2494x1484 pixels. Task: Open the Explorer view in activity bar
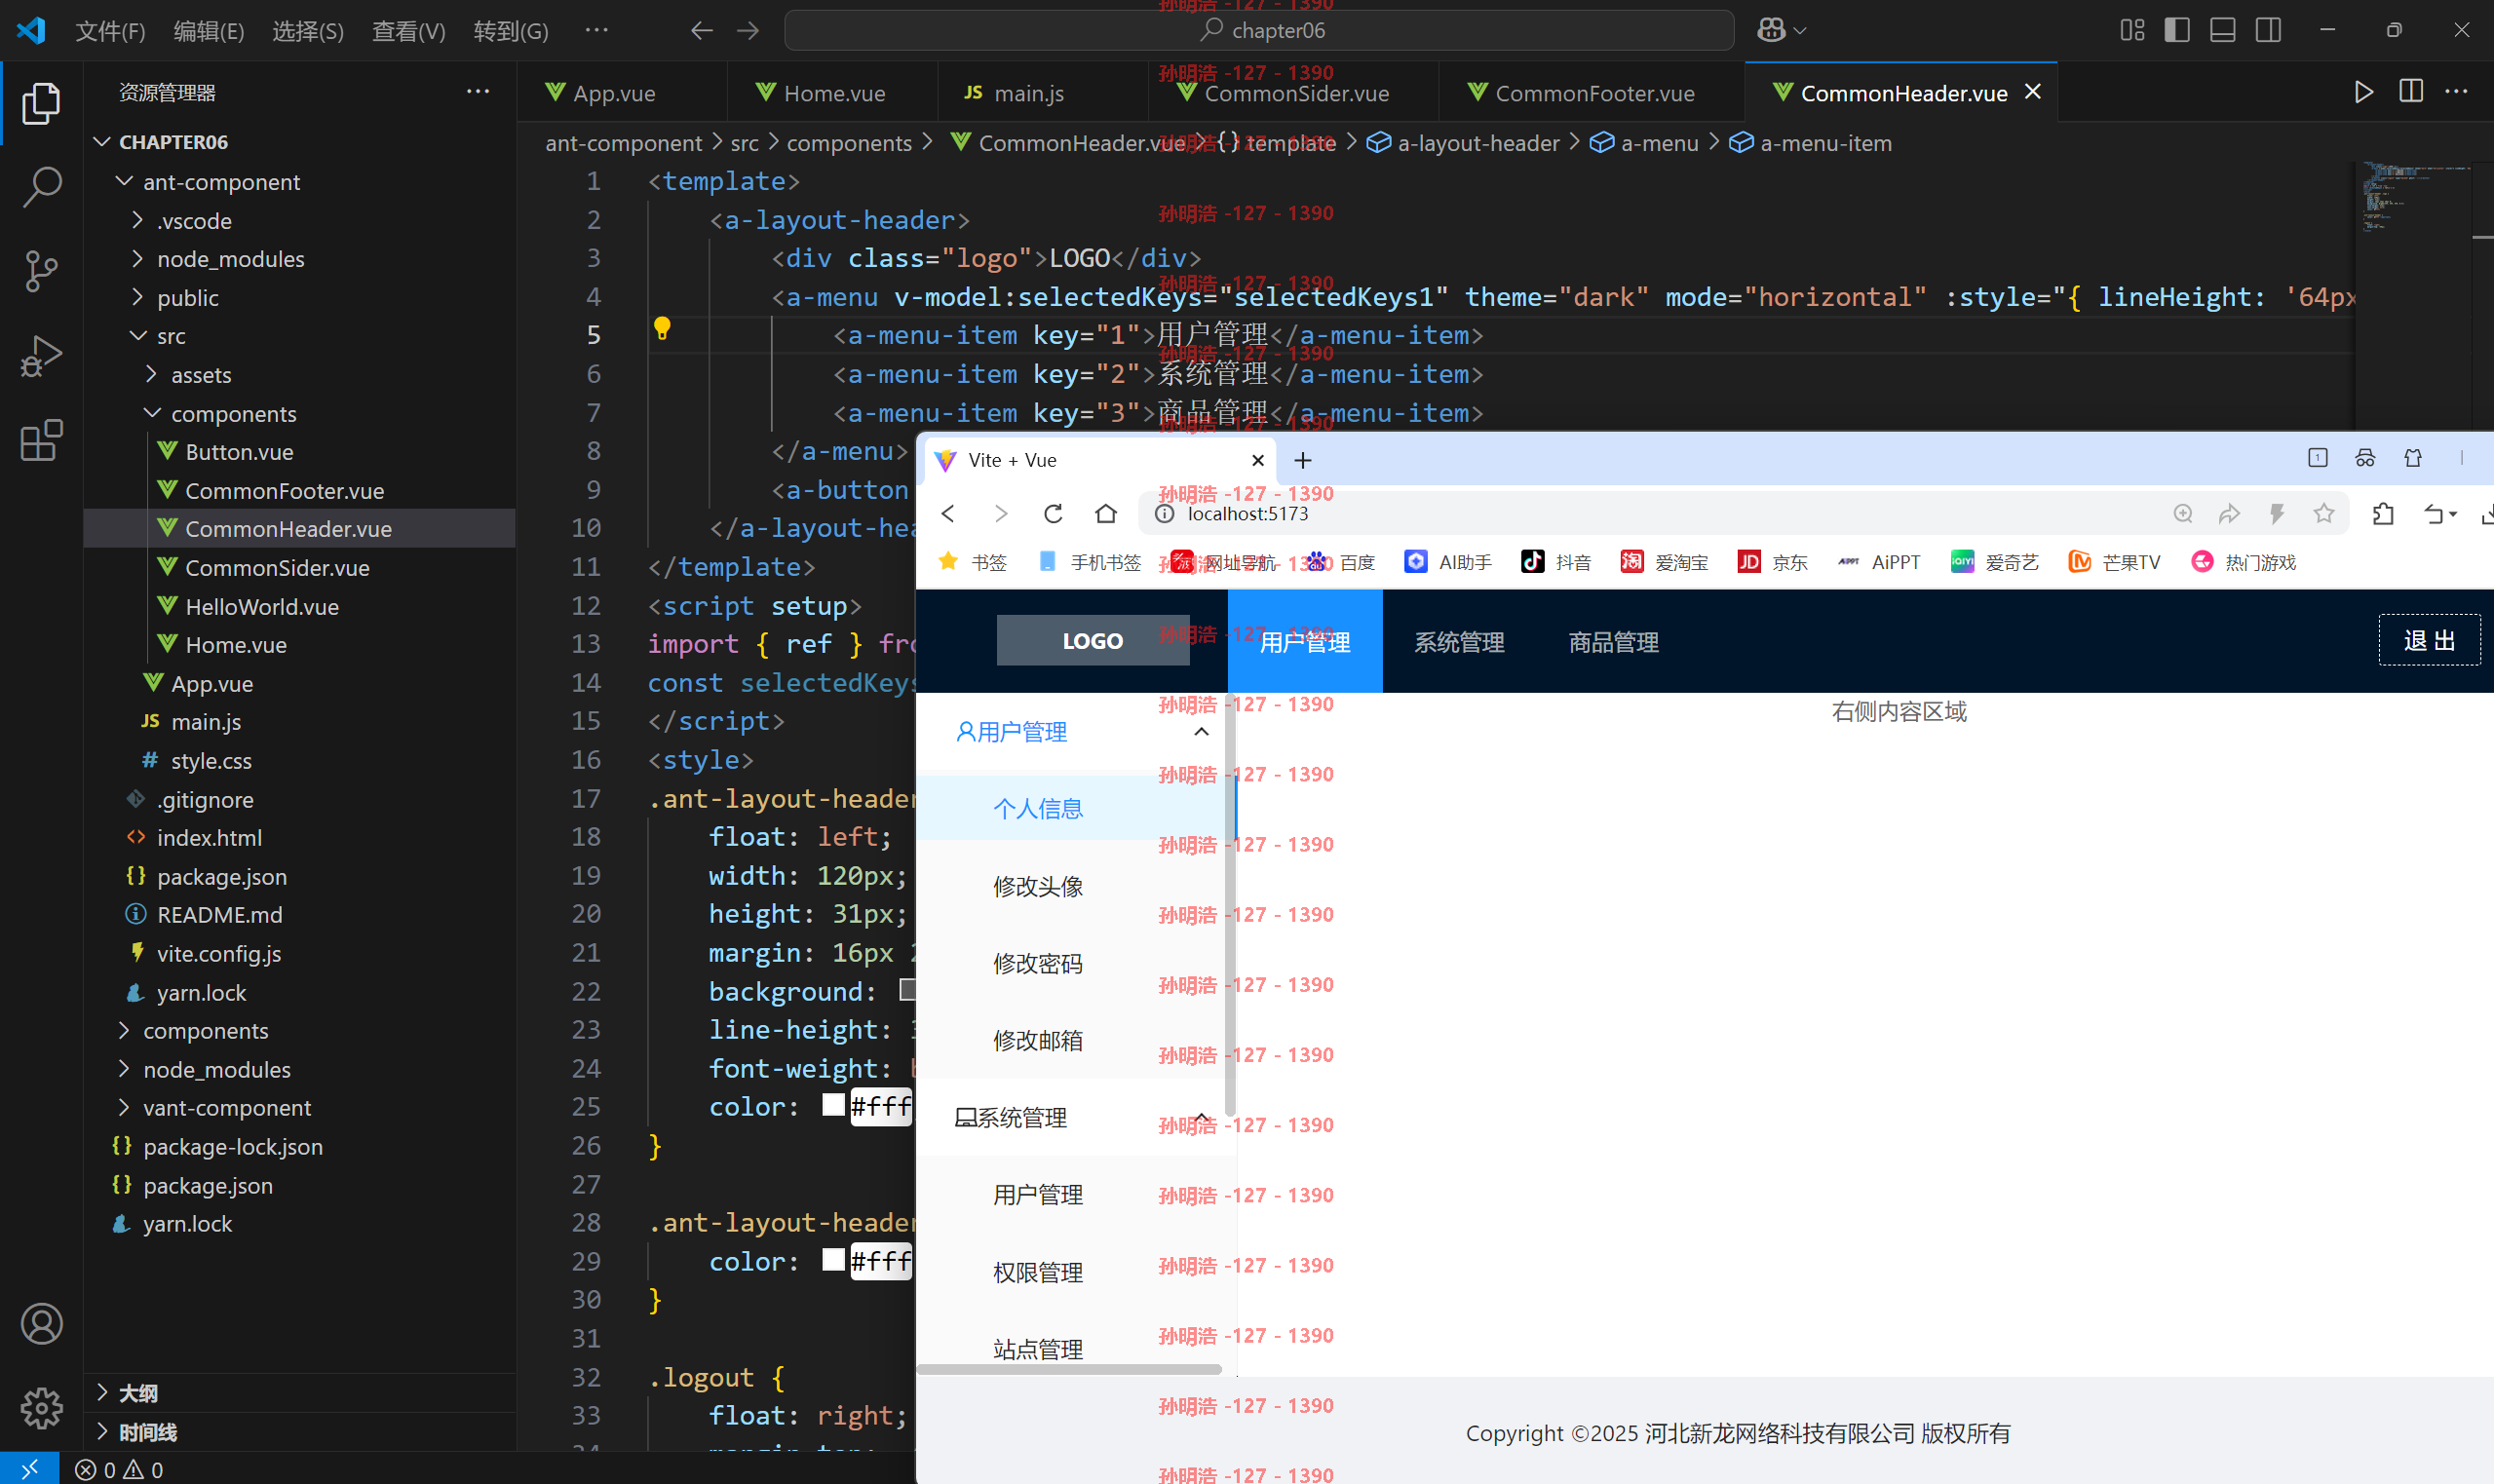pos(41,103)
